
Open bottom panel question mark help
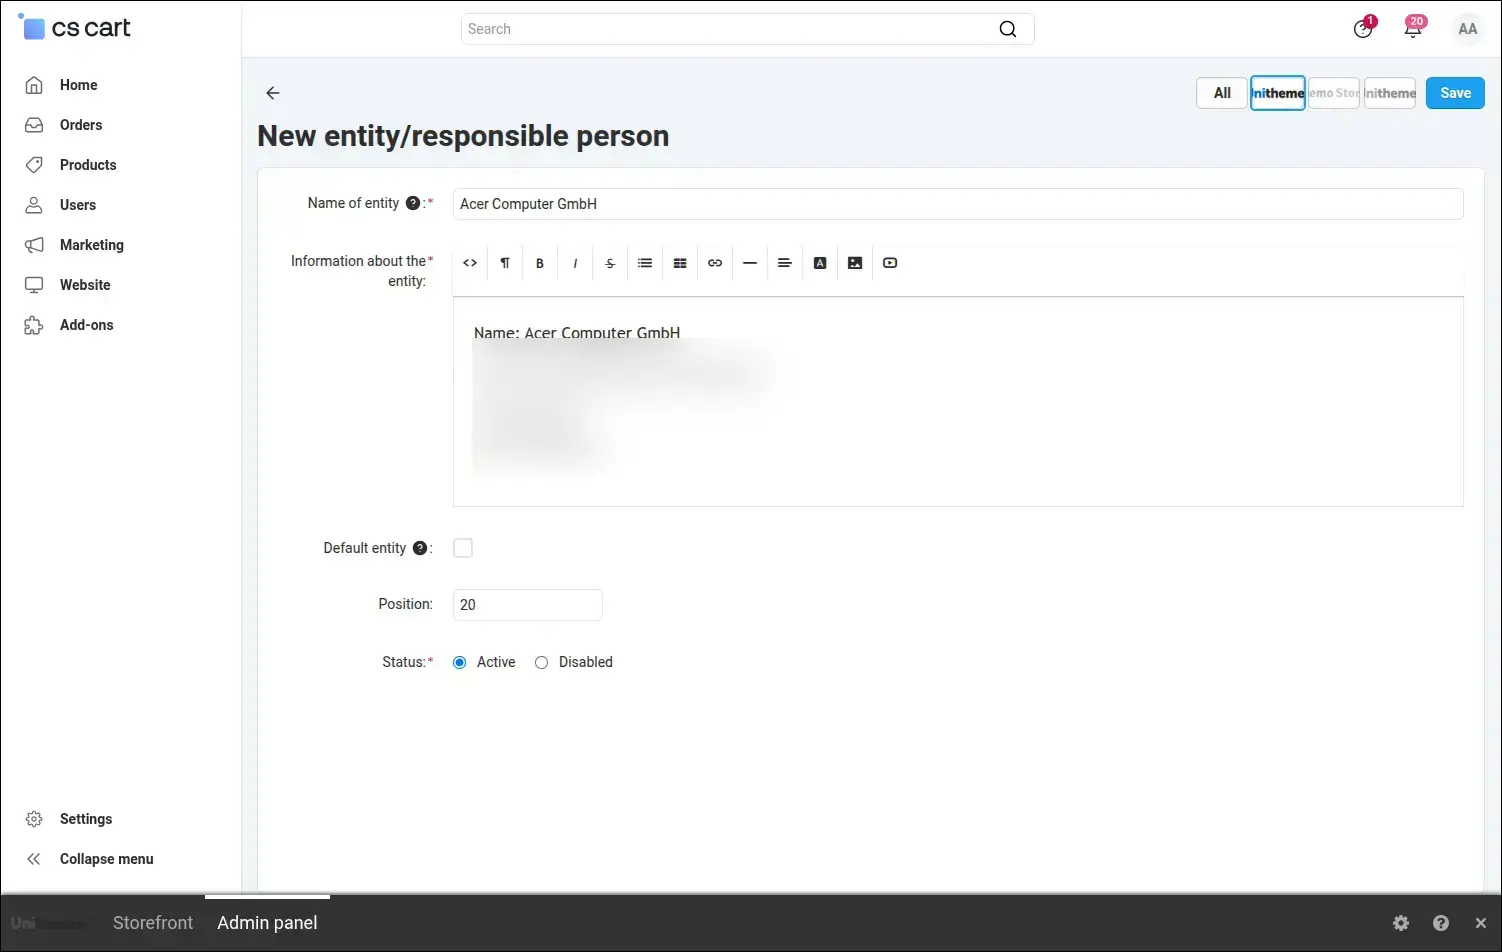[1441, 923]
